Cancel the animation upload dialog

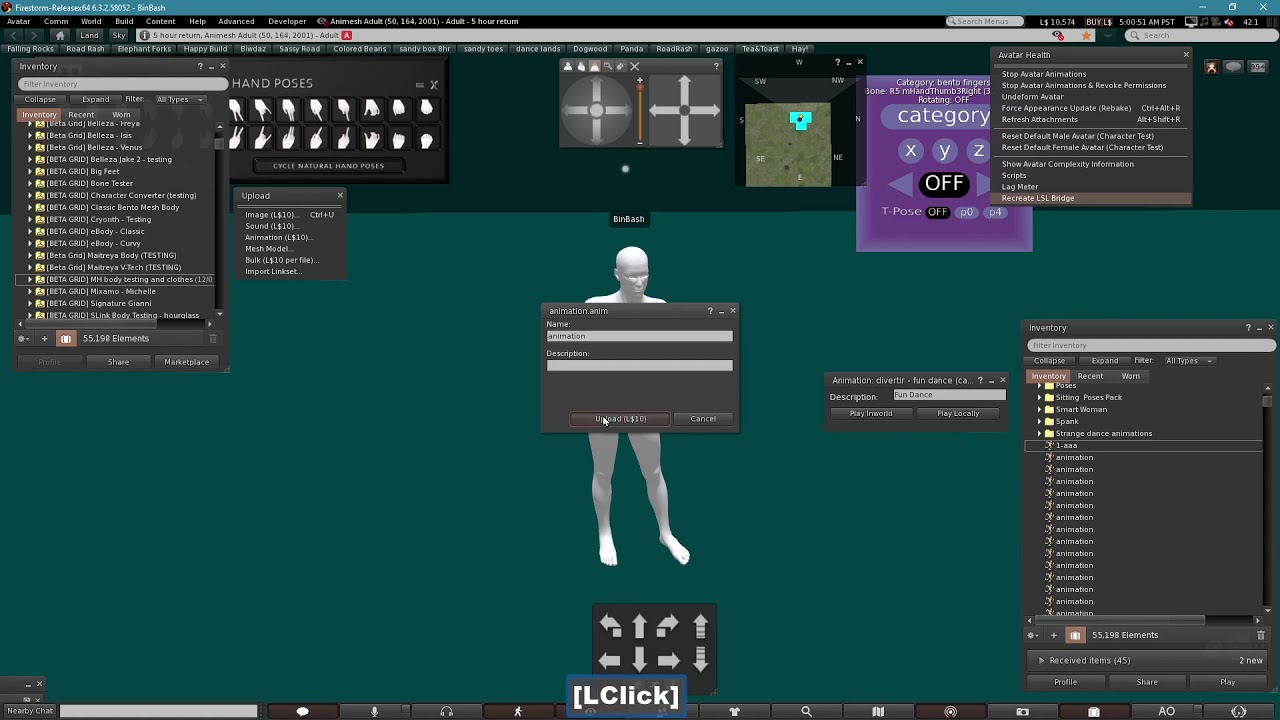703,419
